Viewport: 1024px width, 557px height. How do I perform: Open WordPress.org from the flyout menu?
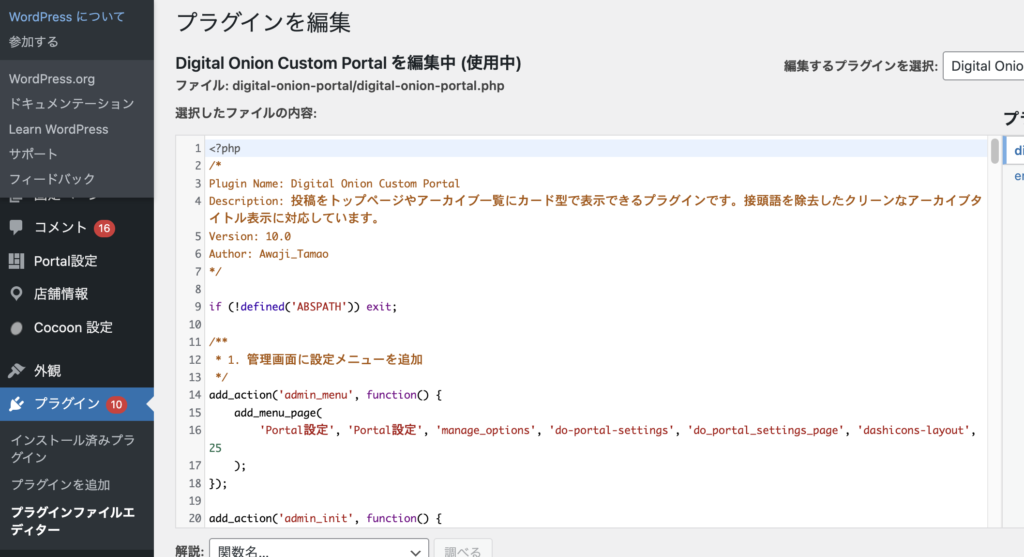coord(51,79)
